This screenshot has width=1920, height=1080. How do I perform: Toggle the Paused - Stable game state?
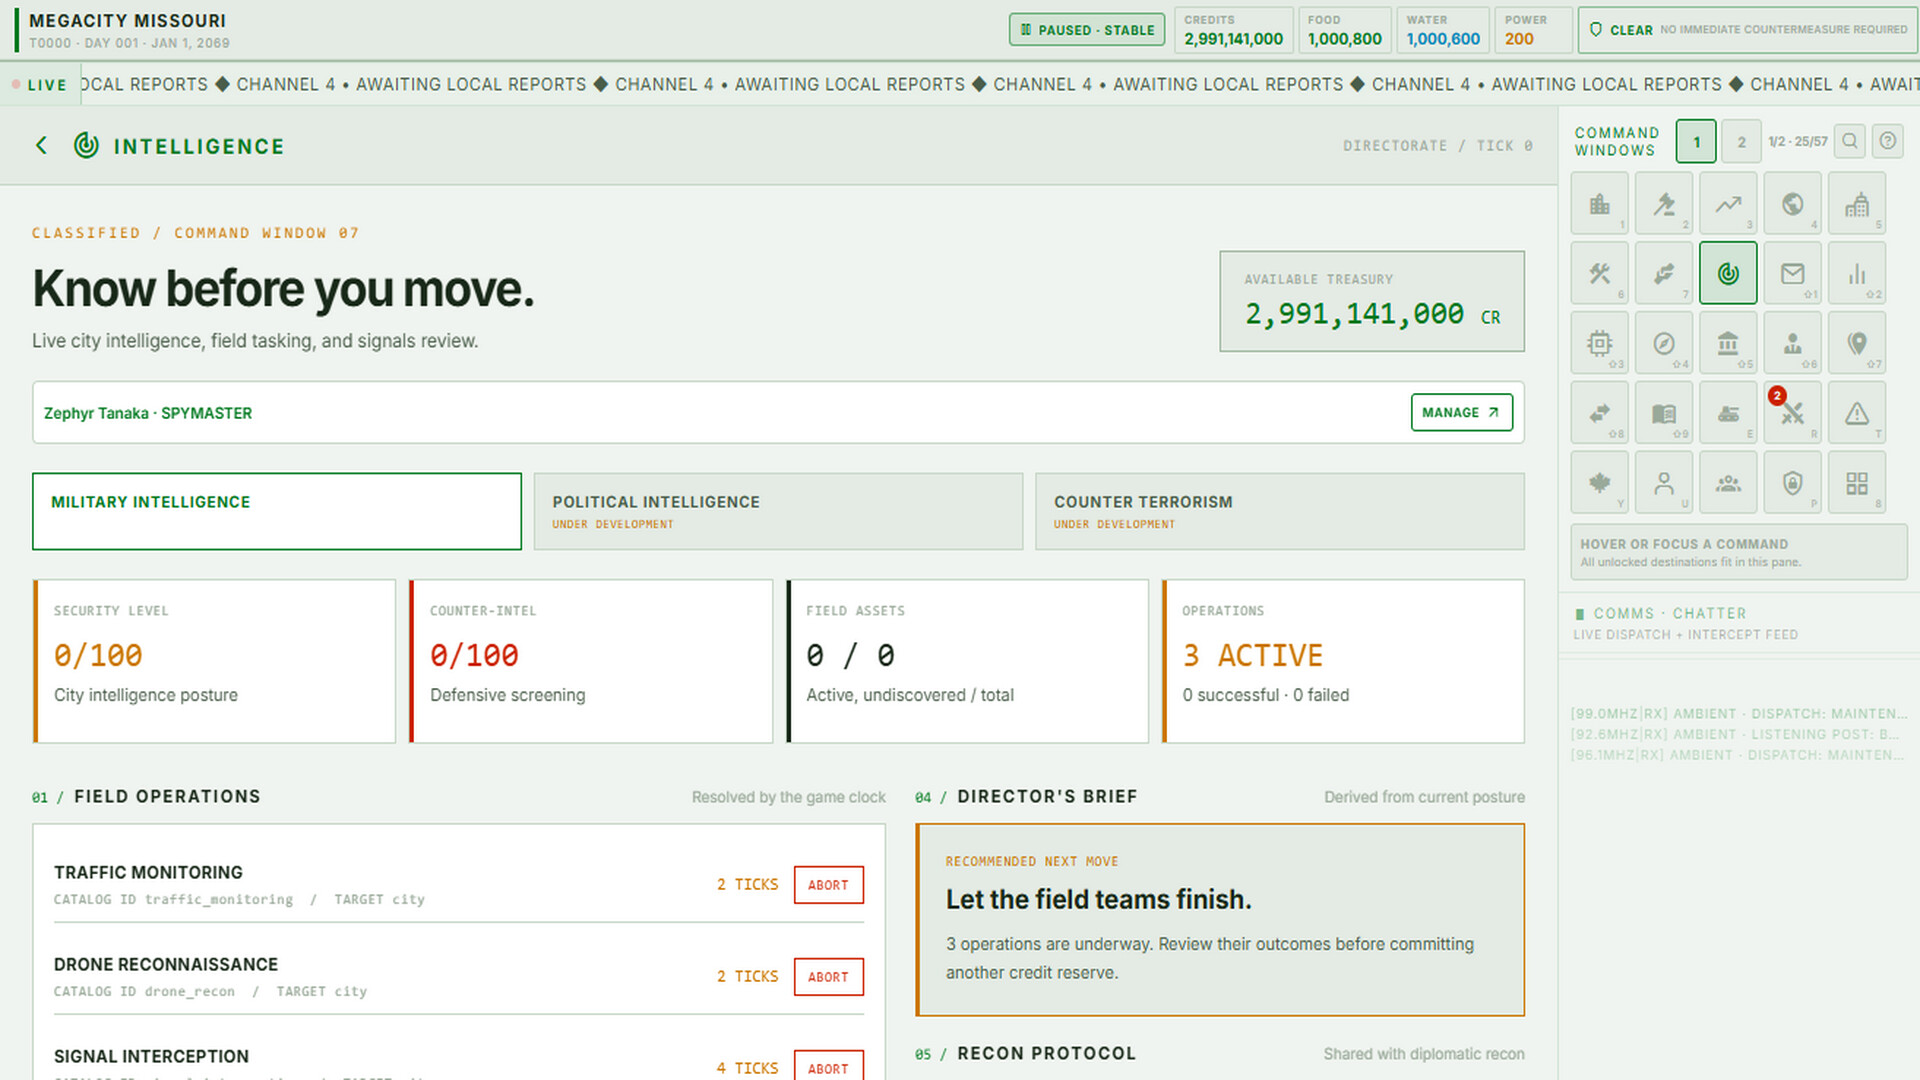tap(1087, 30)
